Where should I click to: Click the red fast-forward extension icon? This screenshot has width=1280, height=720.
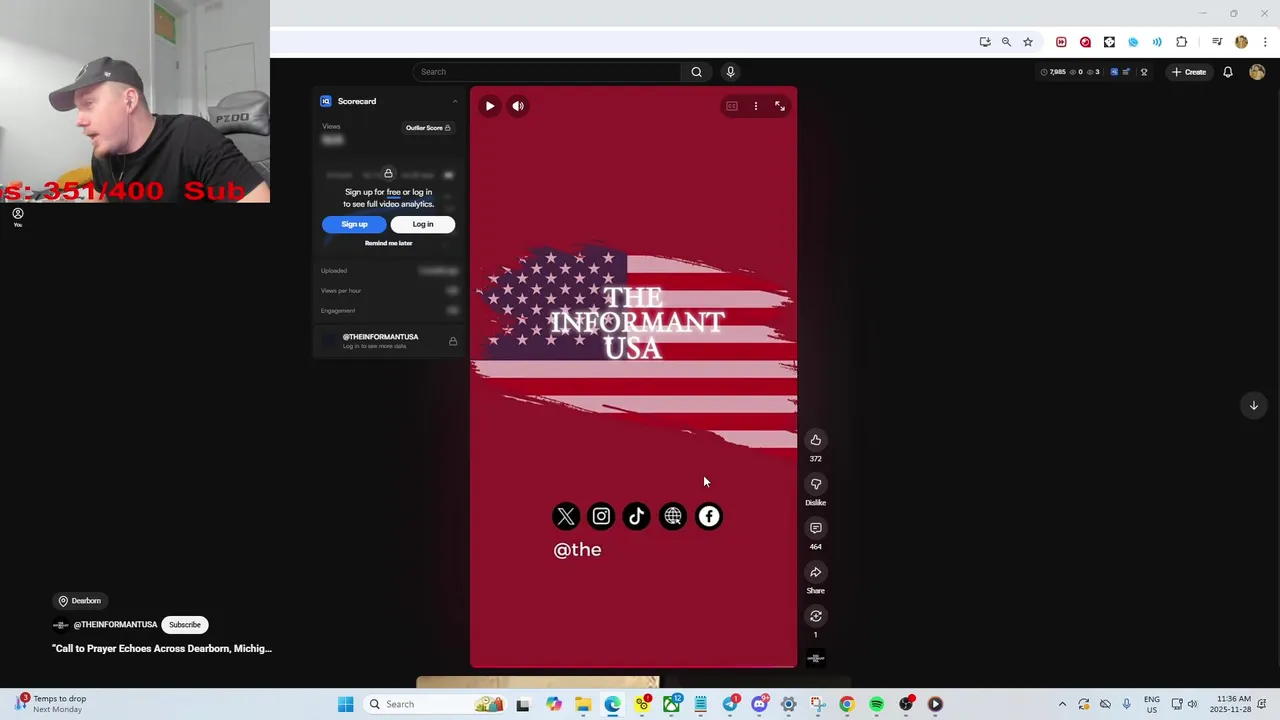tap(1061, 42)
